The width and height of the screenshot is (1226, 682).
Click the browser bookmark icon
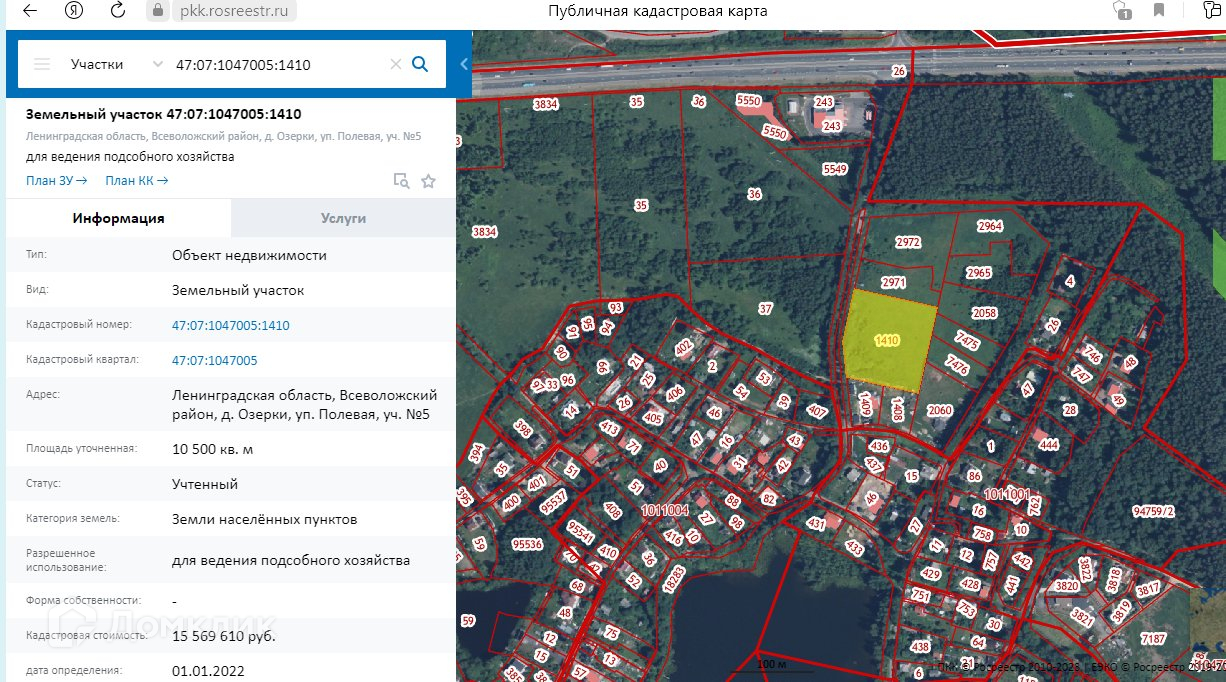(1159, 11)
